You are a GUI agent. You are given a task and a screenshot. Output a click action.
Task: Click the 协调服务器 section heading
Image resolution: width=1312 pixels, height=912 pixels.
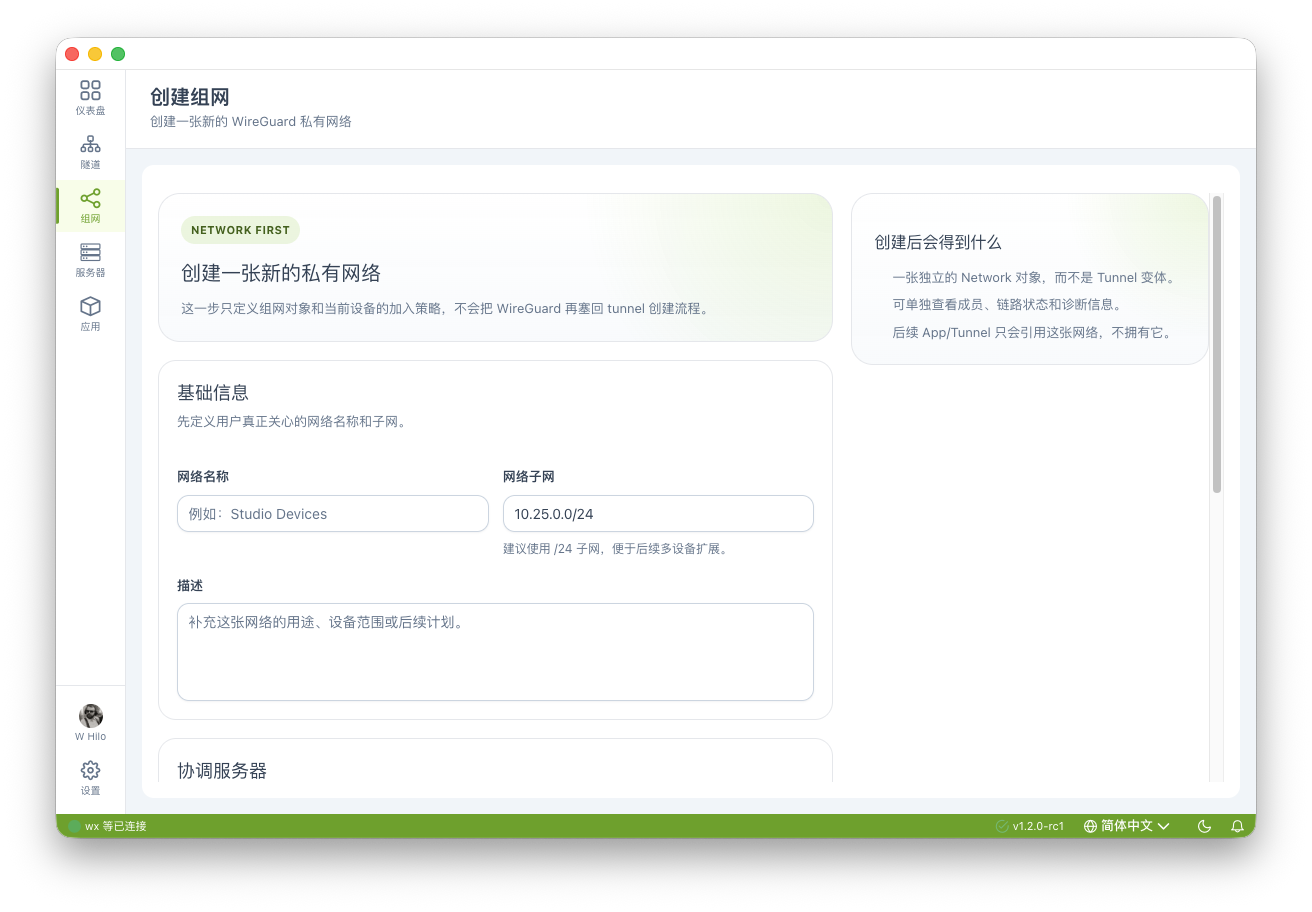pyautogui.click(x=222, y=771)
